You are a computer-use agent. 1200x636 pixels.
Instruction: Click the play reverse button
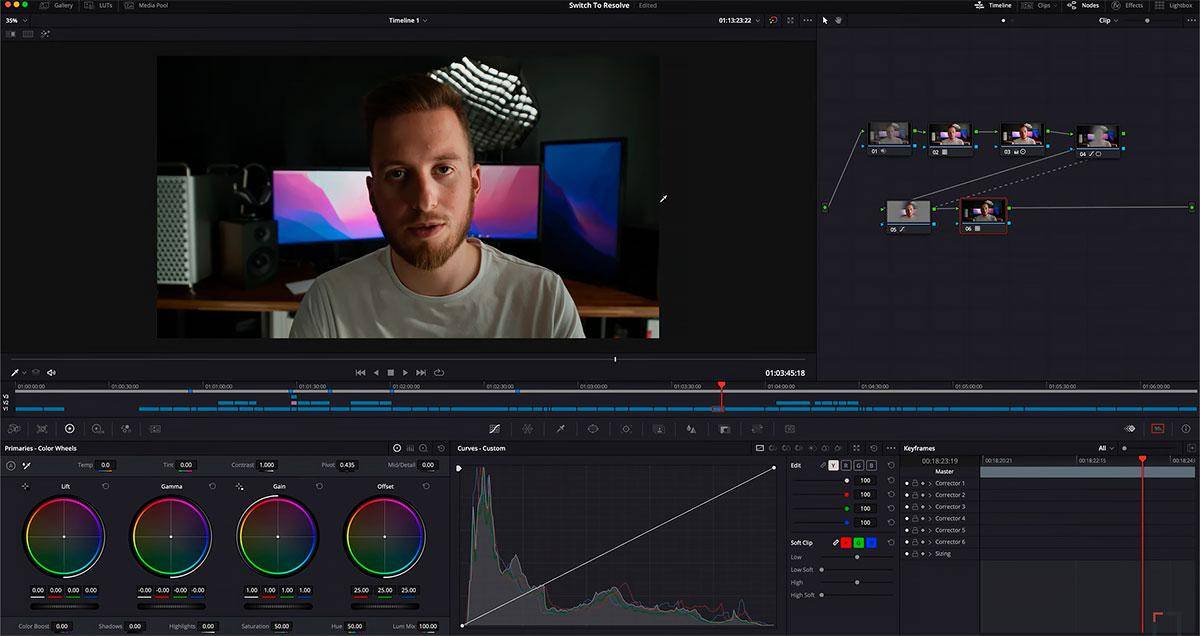tap(376, 372)
